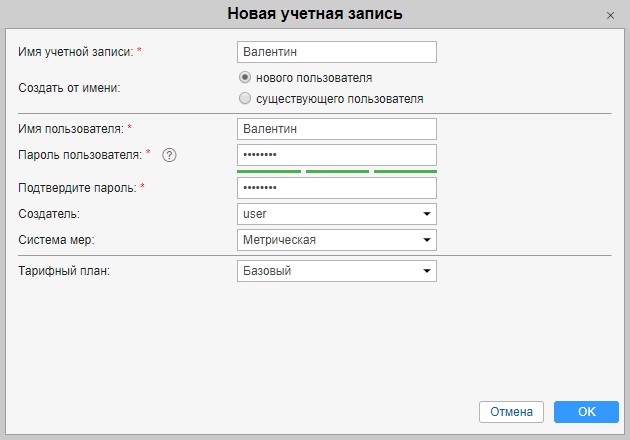
Task: Expand the measurement system dropdown
Action: click(337, 240)
